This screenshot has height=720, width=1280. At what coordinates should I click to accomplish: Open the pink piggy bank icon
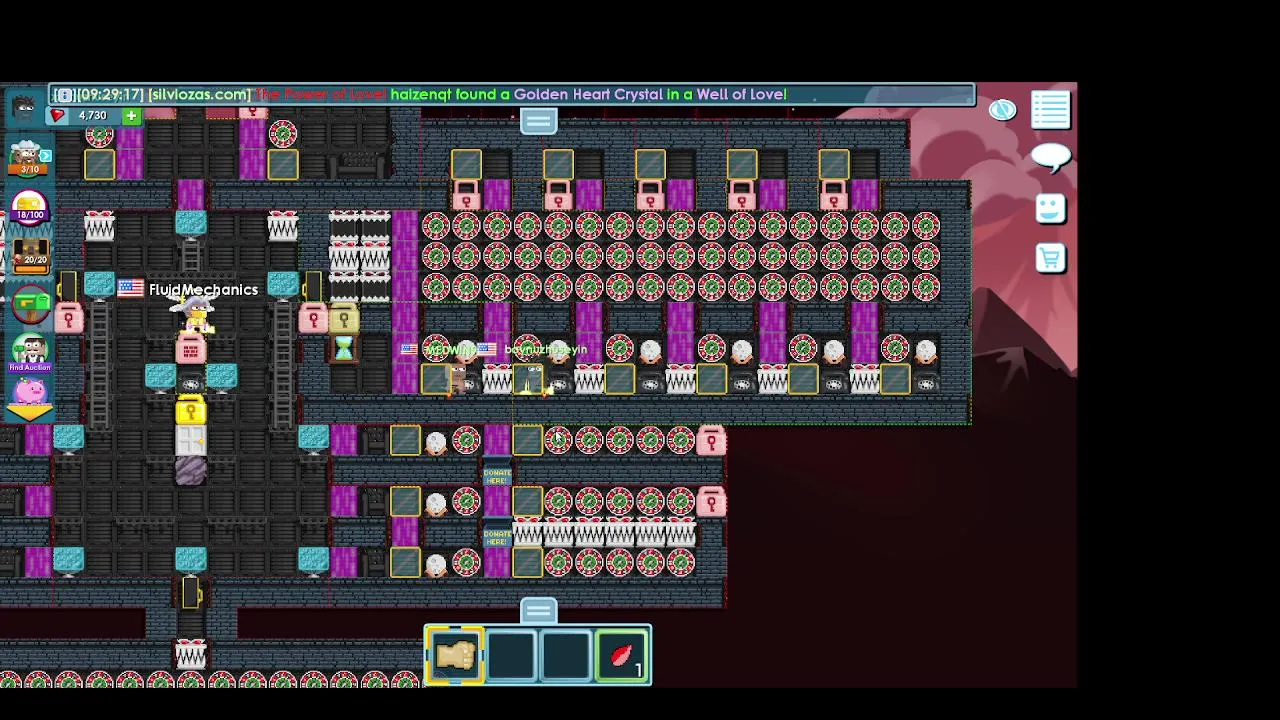point(30,392)
